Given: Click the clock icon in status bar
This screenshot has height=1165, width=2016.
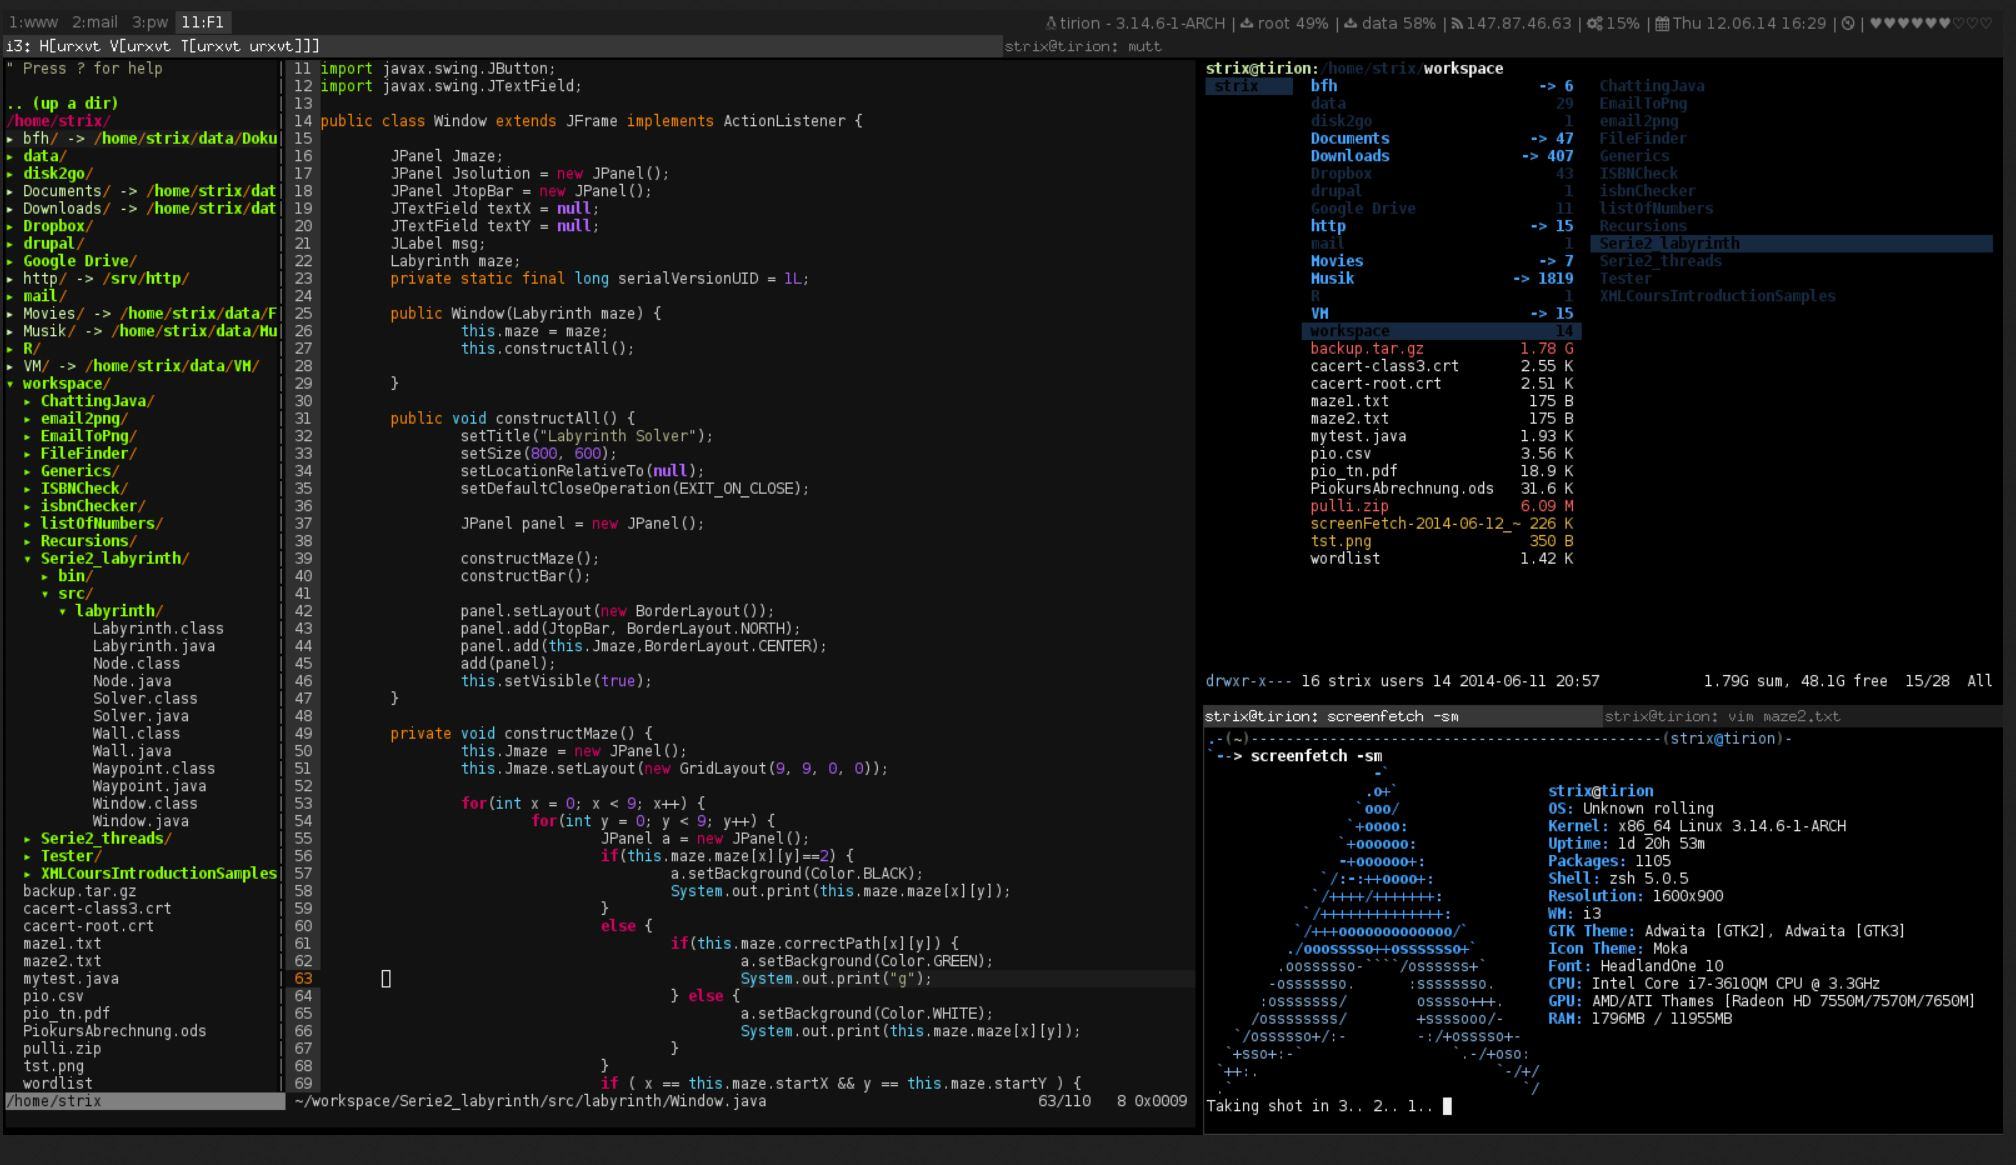Looking at the screenshot, I should click(x=1848, y=23).
